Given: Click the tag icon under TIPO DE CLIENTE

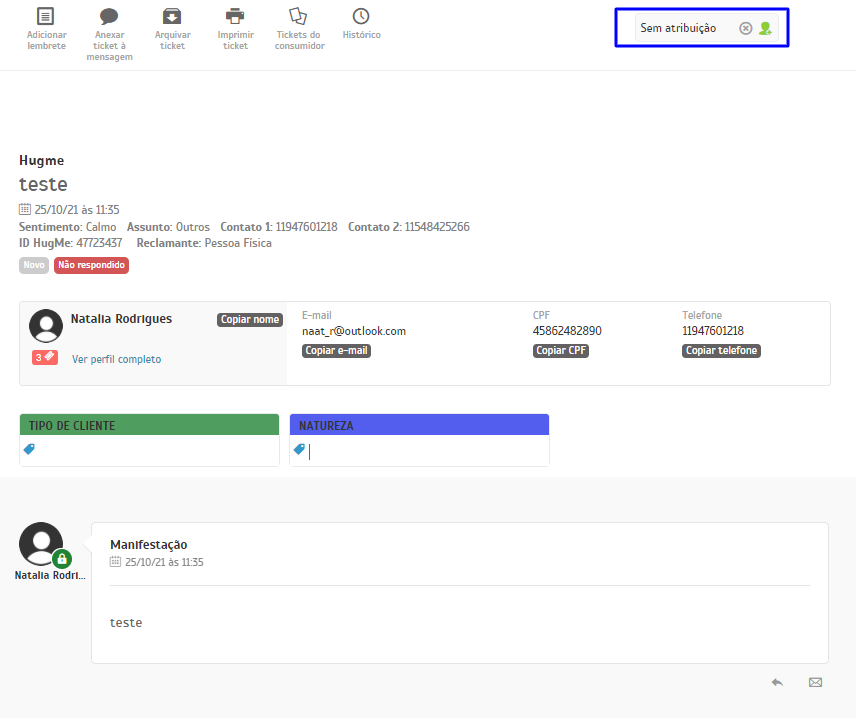Looking at the screenshot, I should tap(29, 449).
